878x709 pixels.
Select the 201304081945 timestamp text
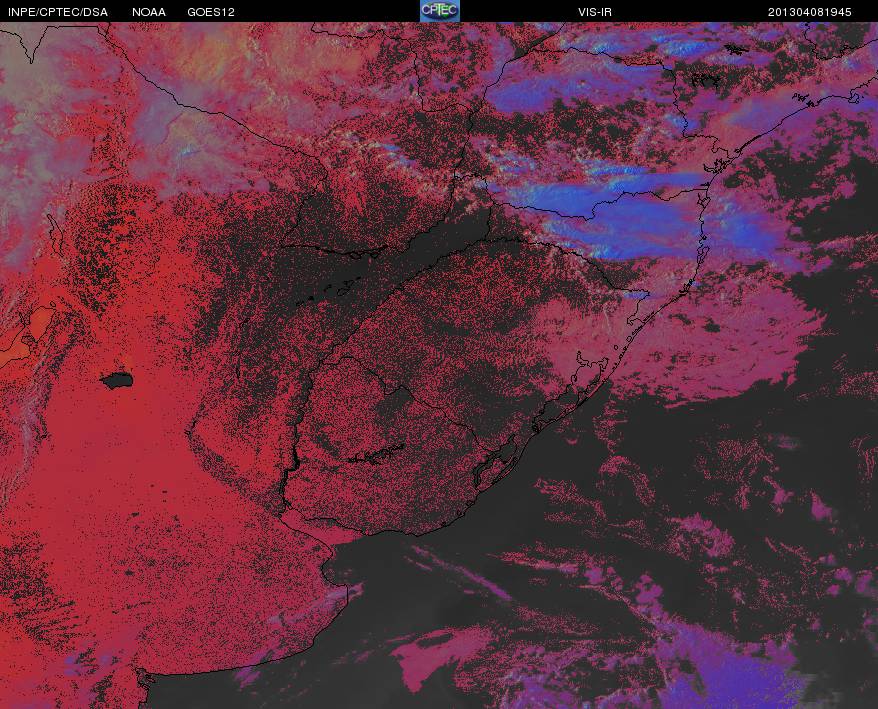(x=810, y=12)
